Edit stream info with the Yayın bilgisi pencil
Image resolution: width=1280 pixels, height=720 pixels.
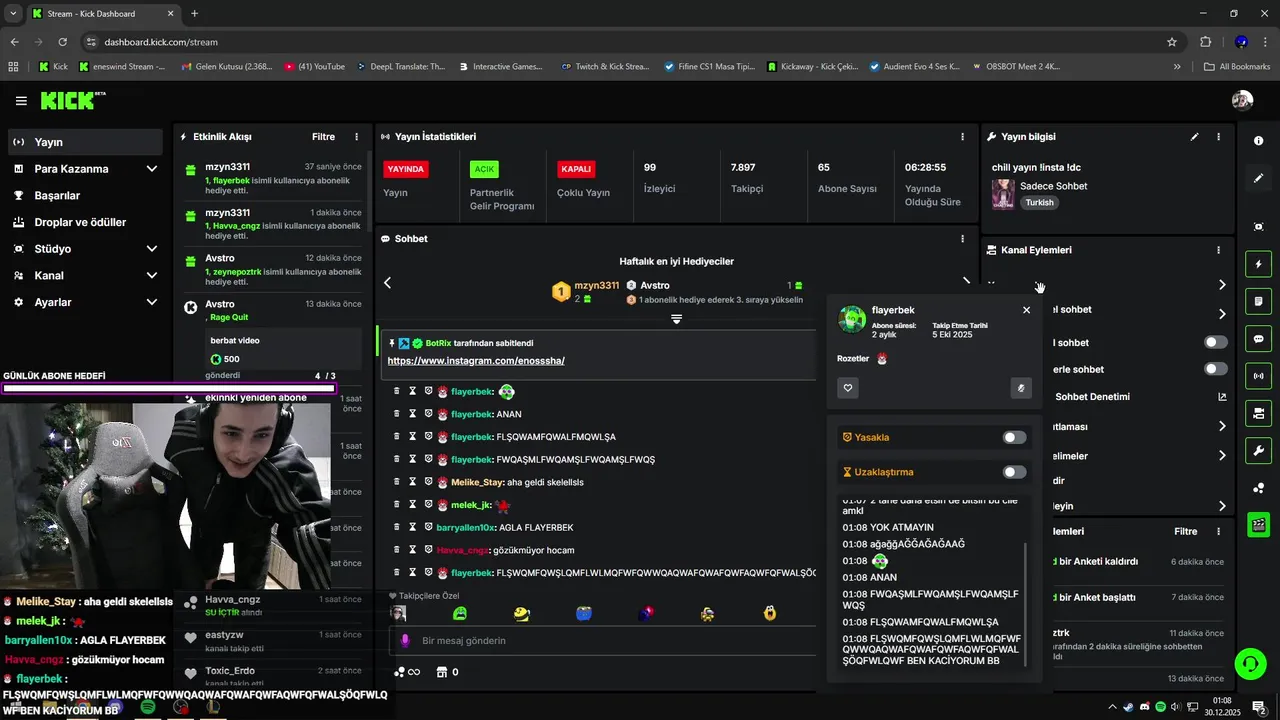tap(1194, 137)
